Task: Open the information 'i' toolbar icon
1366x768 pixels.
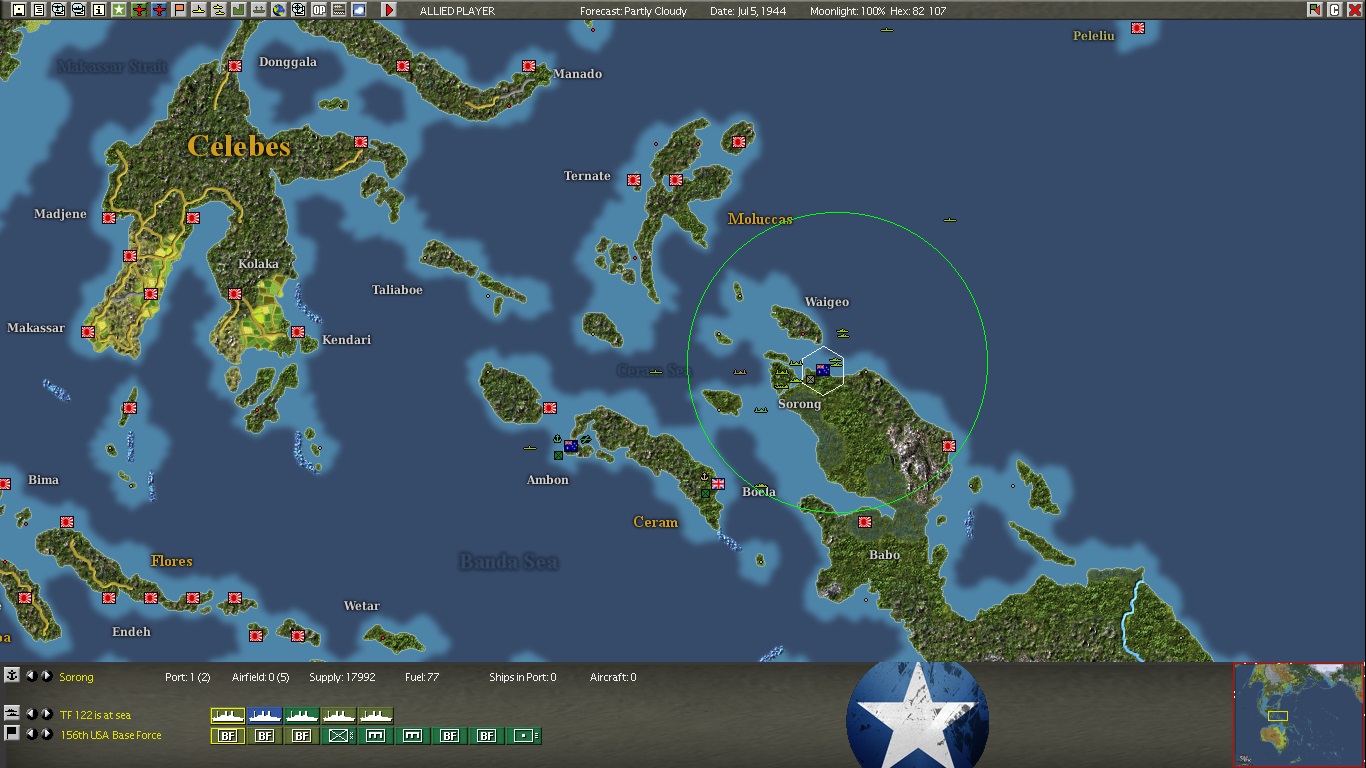Action: pyautogui.click(x=99, y=10)
